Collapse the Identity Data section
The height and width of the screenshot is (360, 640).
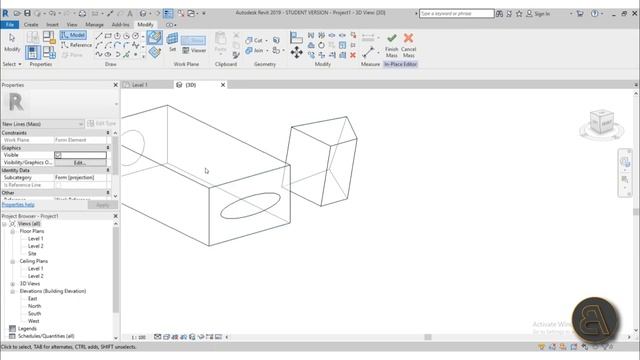click(108, 170)
